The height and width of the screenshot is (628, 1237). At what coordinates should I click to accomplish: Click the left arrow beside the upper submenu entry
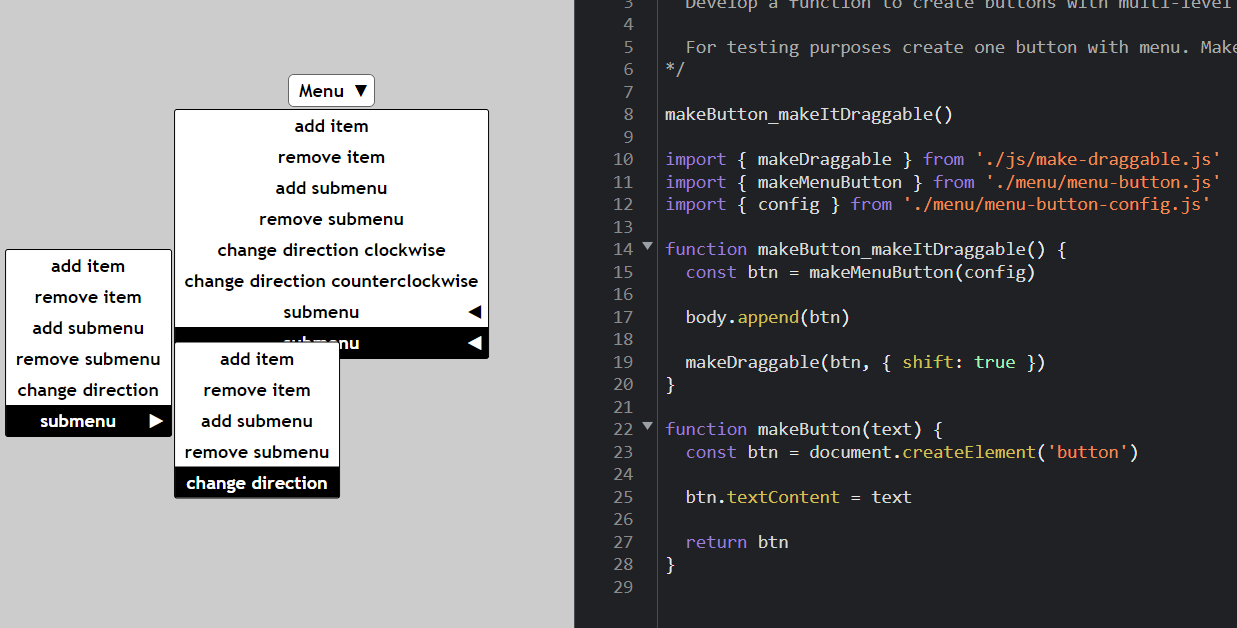pos(475,312)
